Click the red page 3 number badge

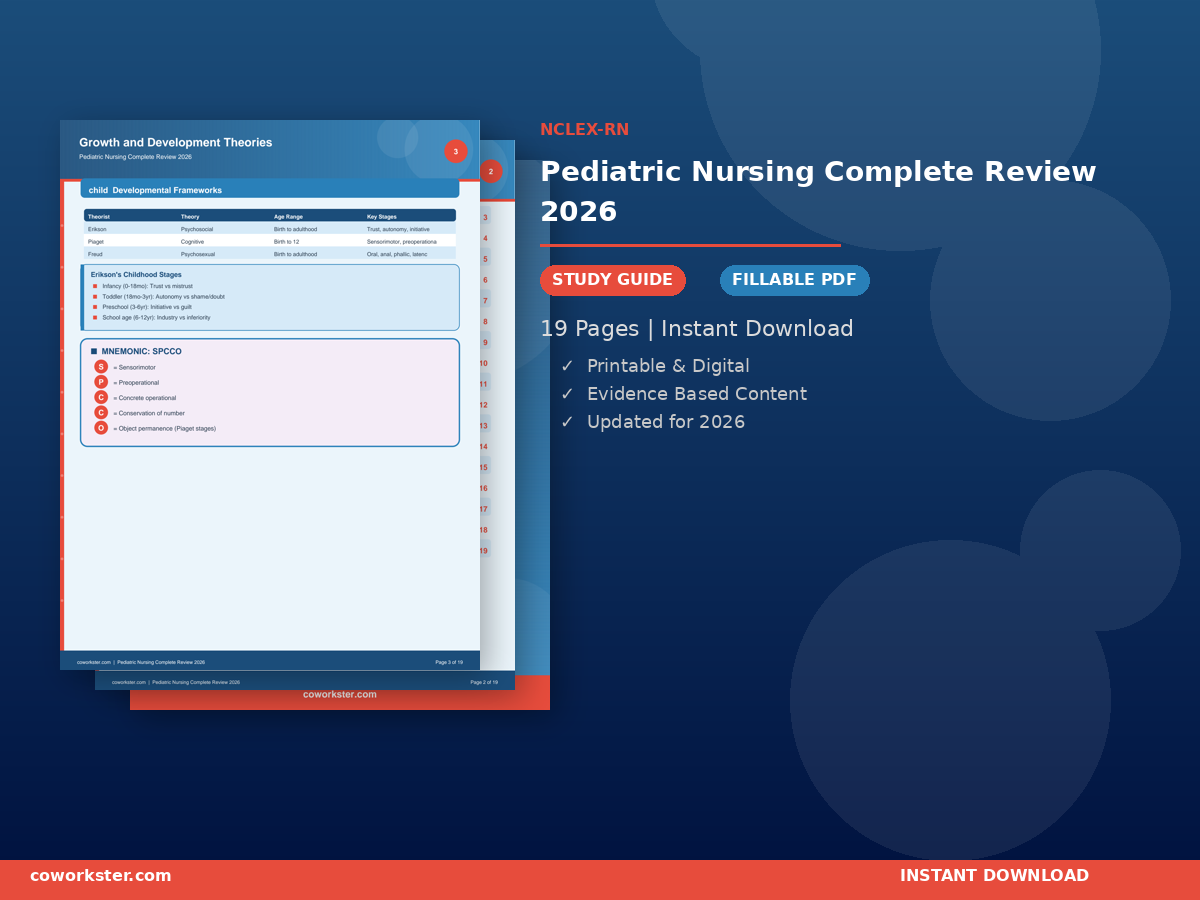tap(456, 152)
